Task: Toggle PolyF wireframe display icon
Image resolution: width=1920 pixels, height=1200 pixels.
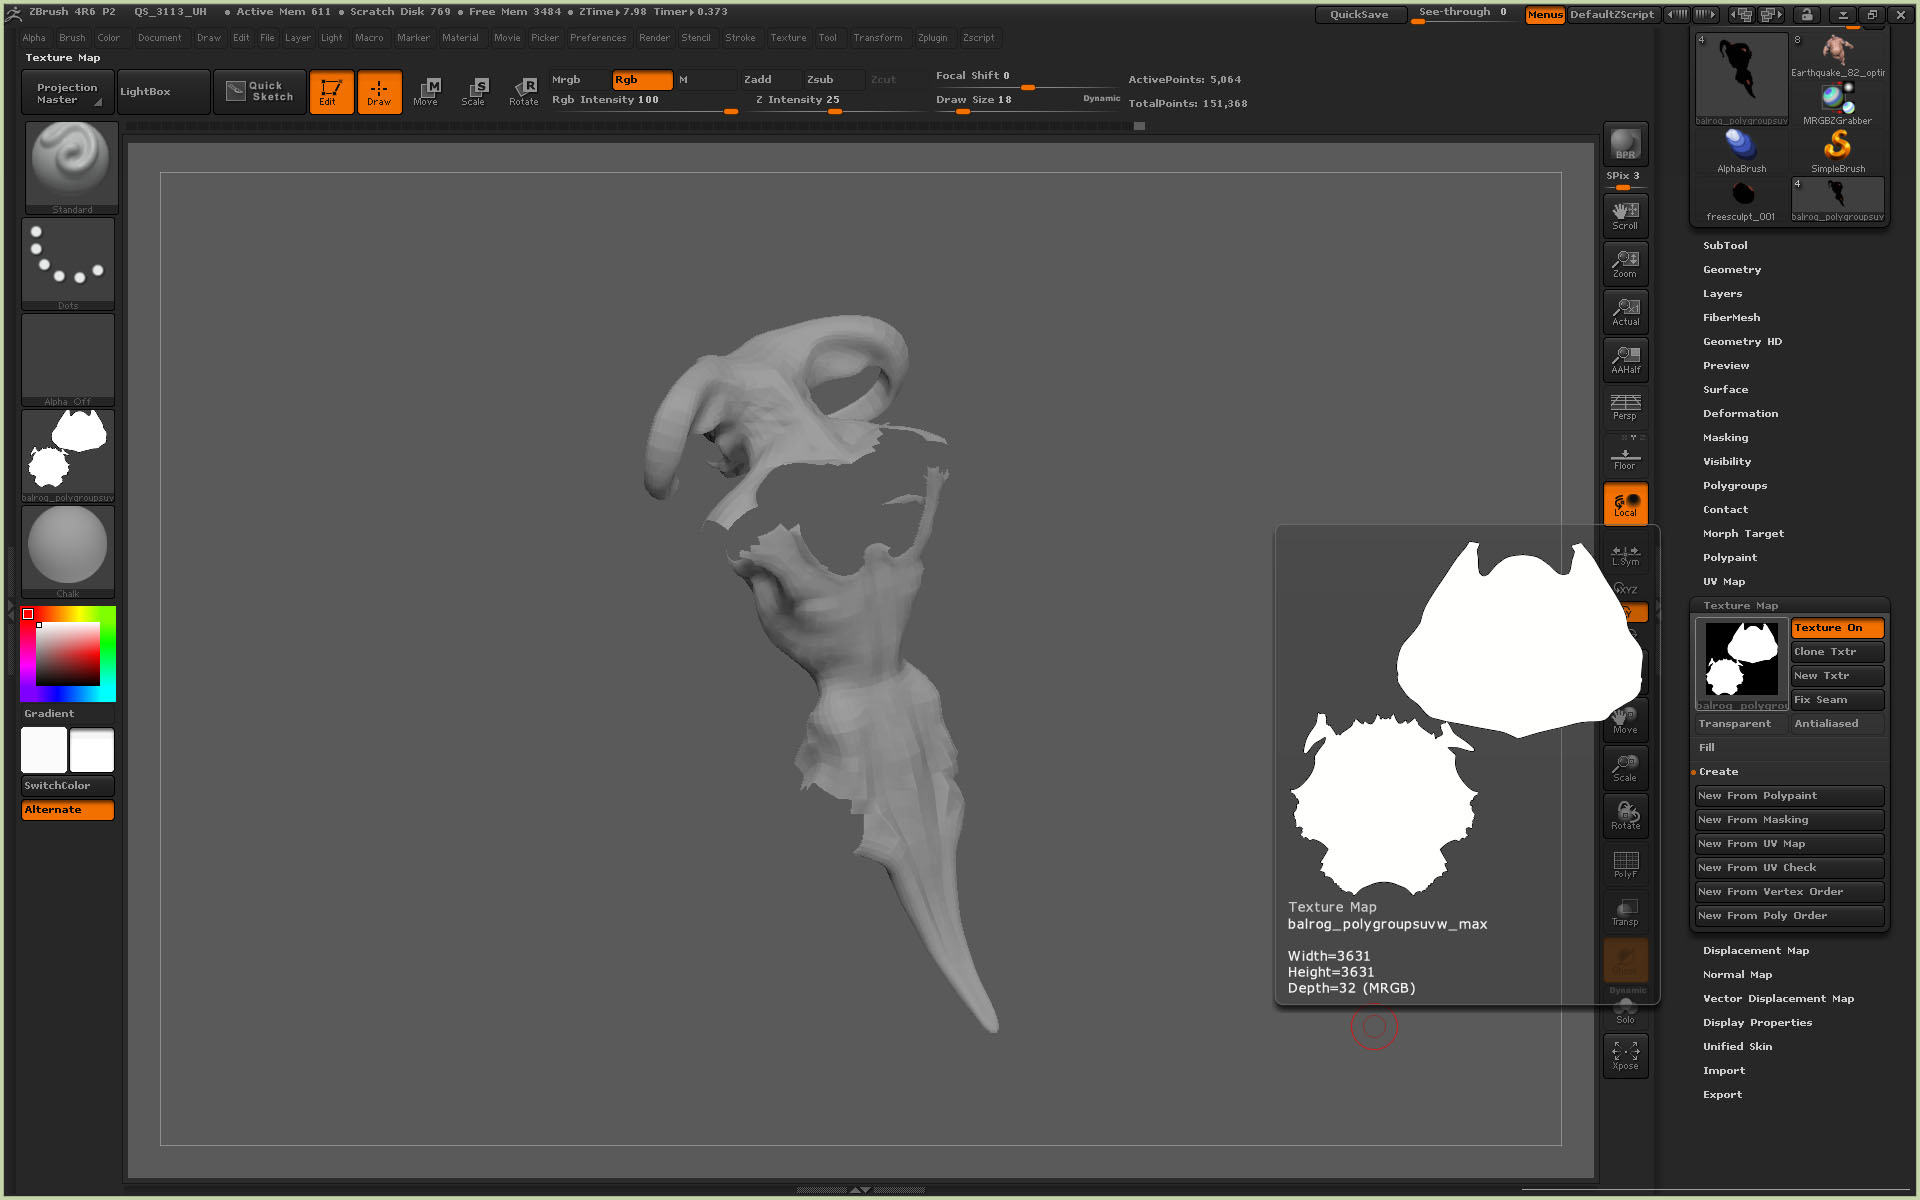Action: [x=1625, y=865]
